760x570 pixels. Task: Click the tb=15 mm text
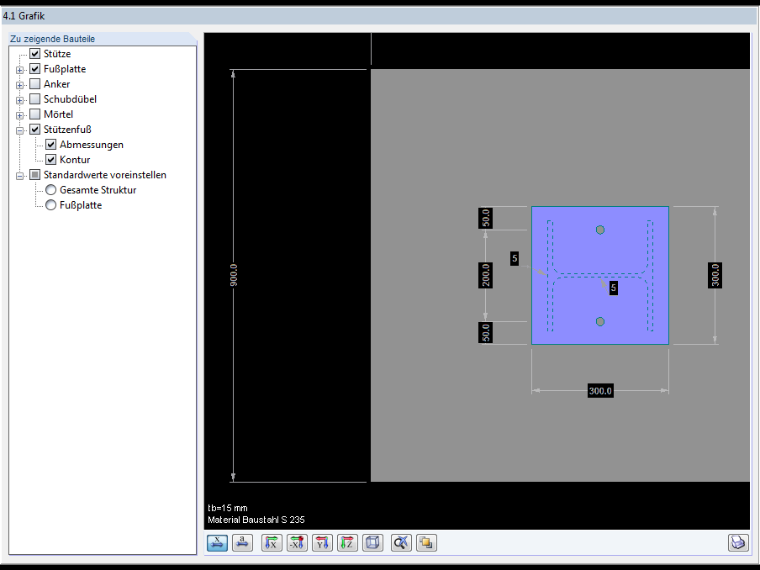coord(227,508)
